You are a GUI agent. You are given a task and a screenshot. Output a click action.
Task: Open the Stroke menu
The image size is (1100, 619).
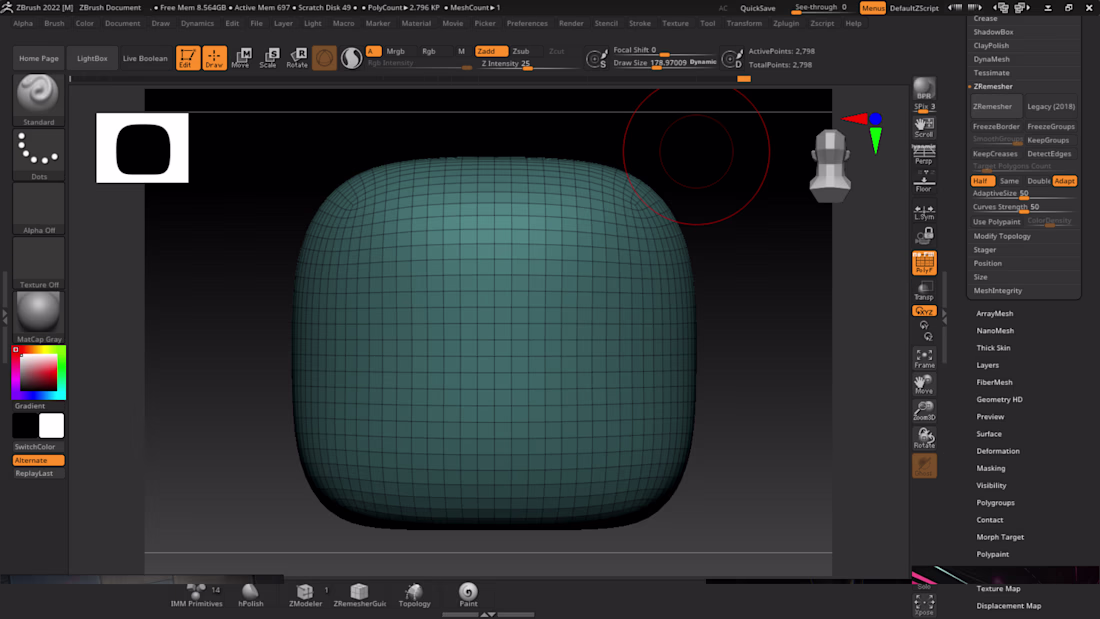[640, 23]
